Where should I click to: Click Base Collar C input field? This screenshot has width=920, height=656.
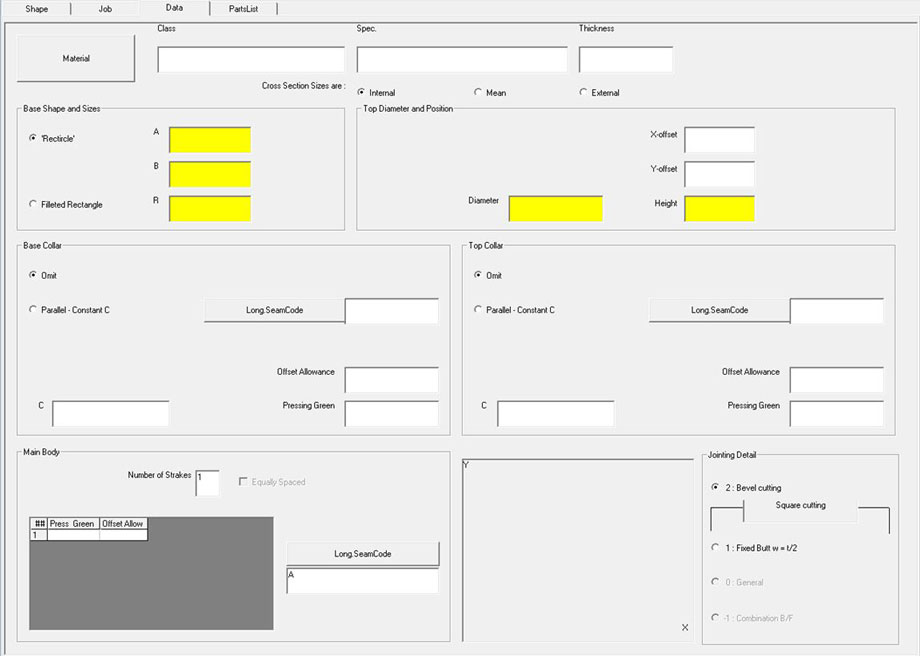[110, 414]
